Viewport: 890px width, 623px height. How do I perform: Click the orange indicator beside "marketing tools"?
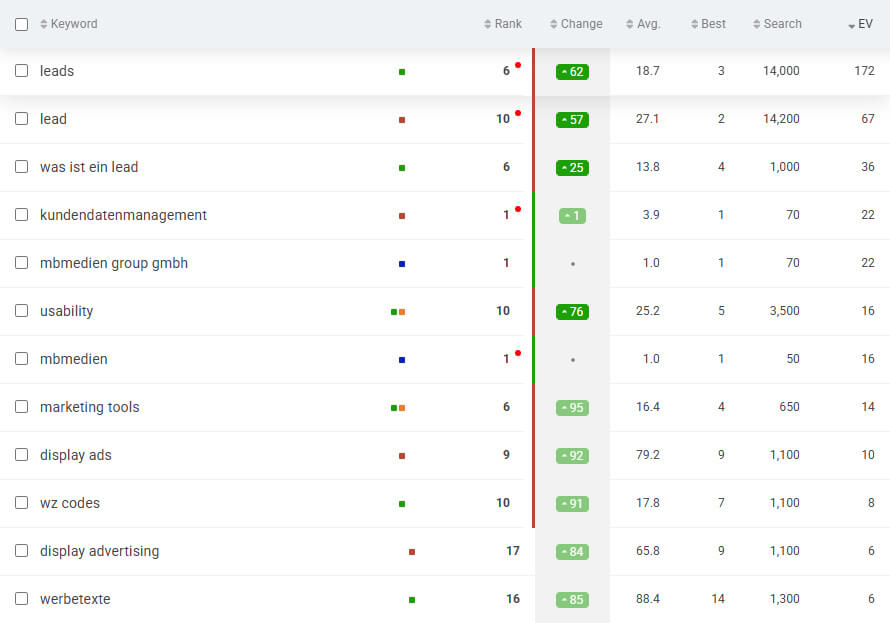click(402, 407)
